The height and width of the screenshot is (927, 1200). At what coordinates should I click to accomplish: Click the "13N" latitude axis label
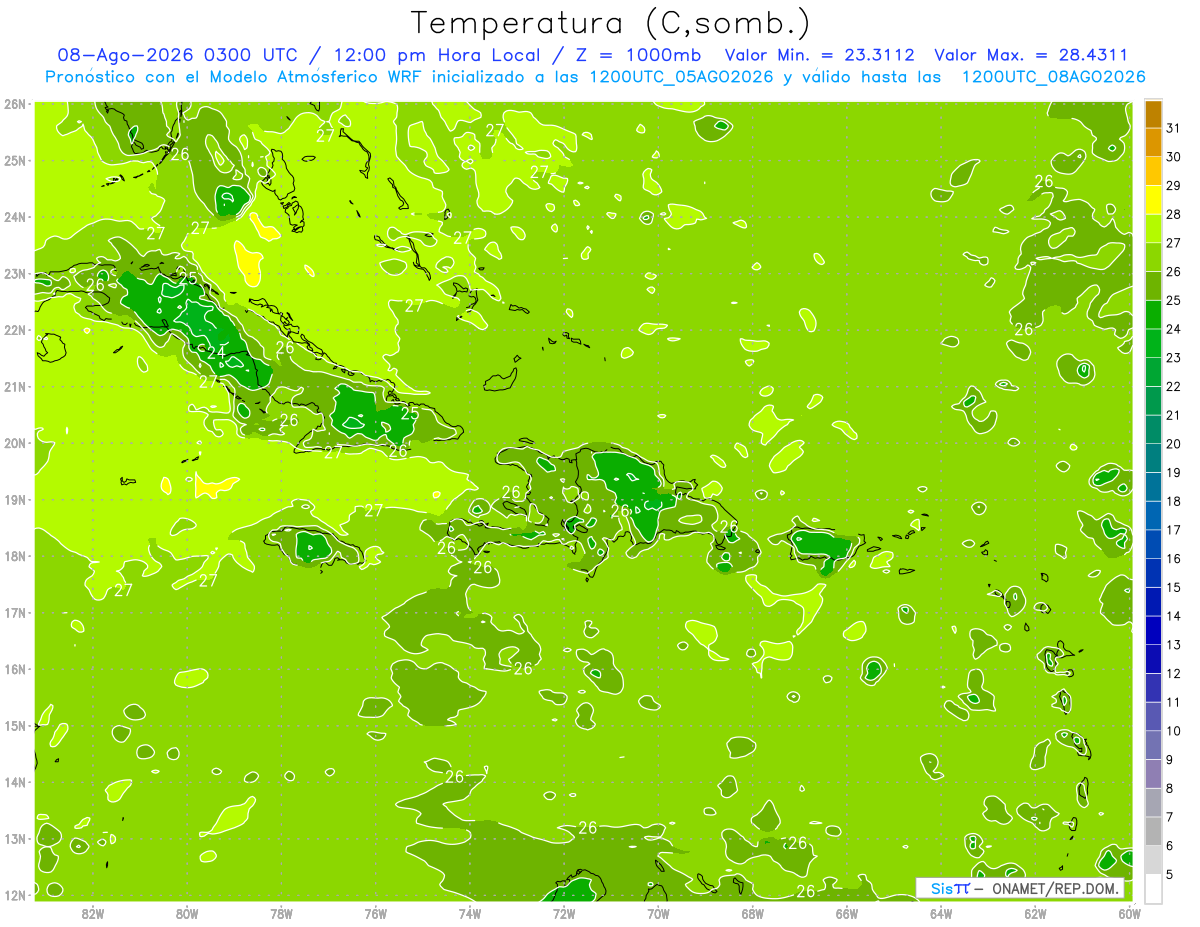click(x=14, y=839)
